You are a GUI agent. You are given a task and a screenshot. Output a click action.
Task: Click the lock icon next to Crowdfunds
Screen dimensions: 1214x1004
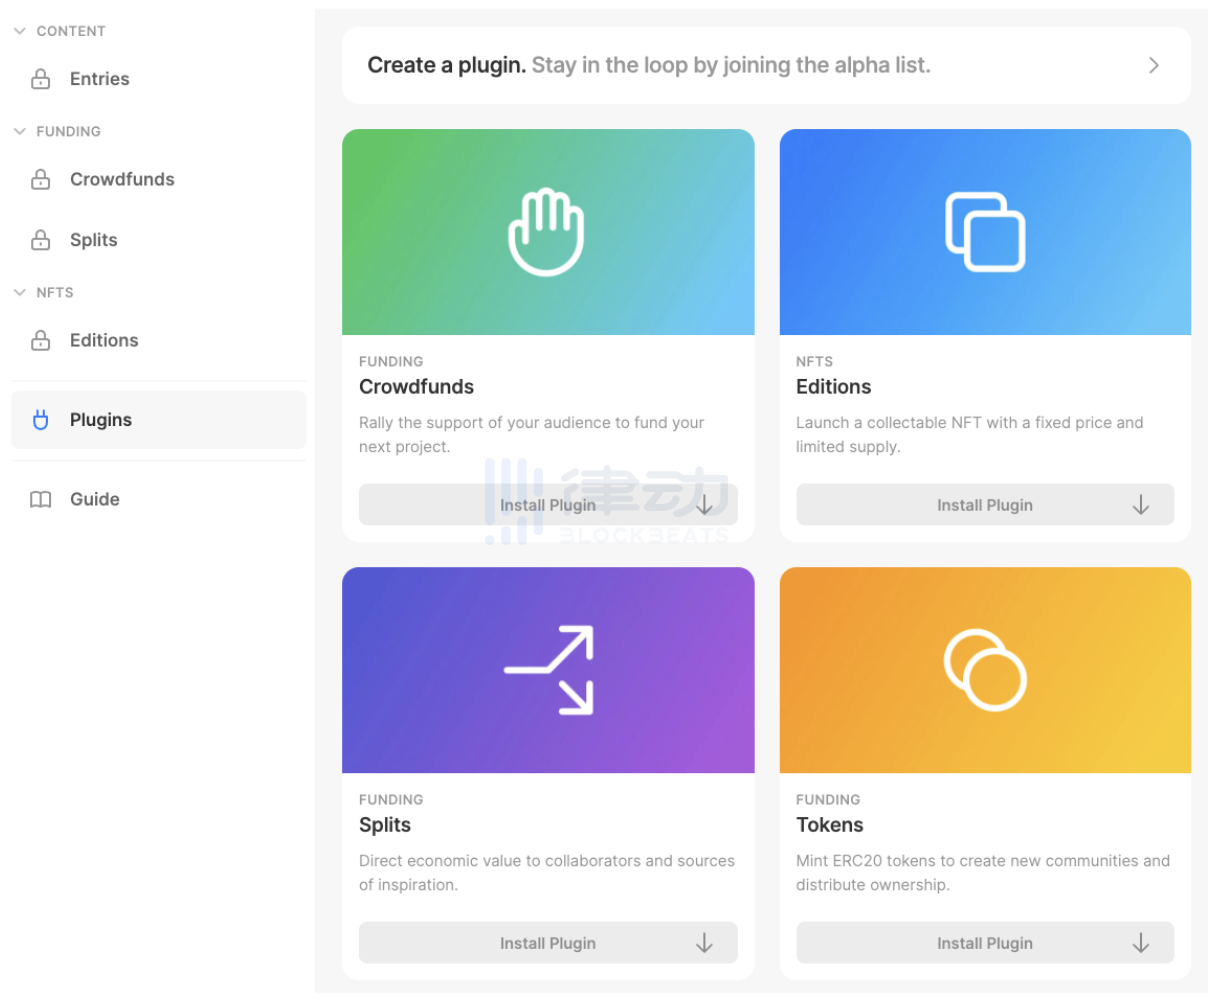pyautogui.click(x=40, y=180)
